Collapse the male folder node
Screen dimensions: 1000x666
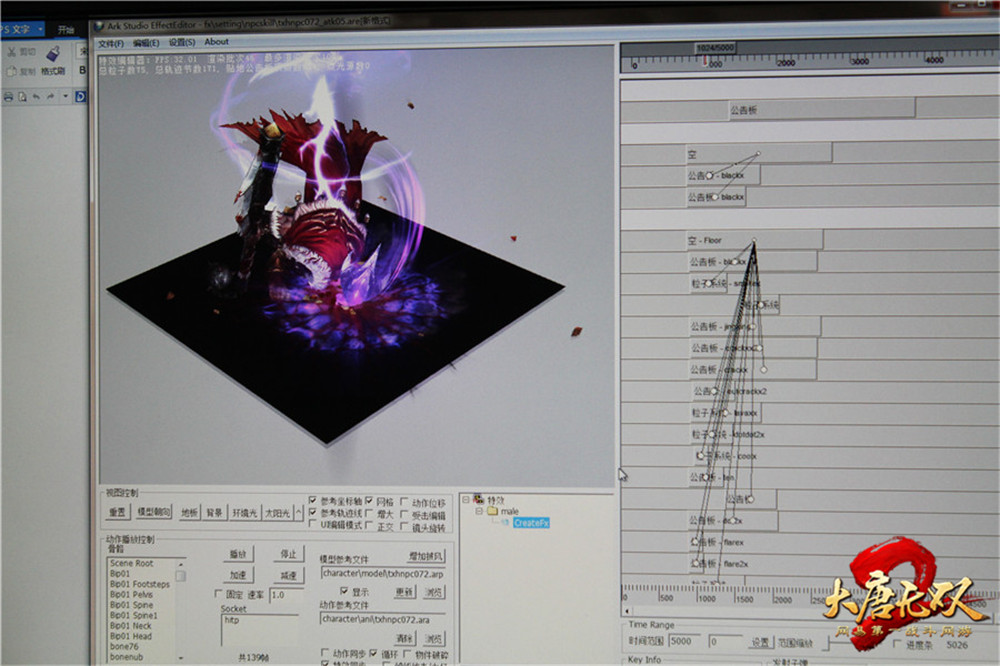[478, 511]
